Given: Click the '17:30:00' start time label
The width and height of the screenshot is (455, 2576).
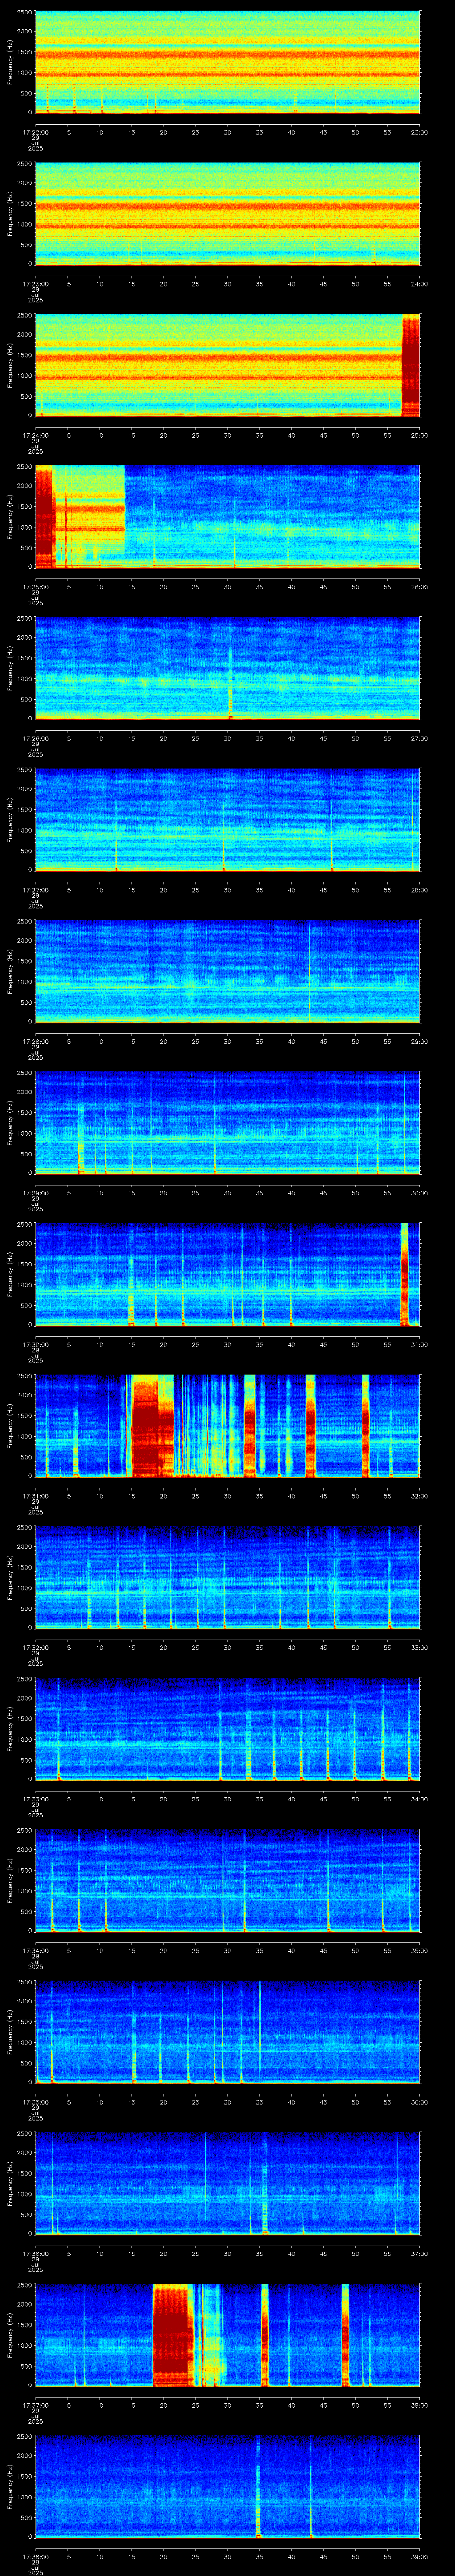Looking at the screenshot, I should pyautogui.click(x=35, y=1344).
